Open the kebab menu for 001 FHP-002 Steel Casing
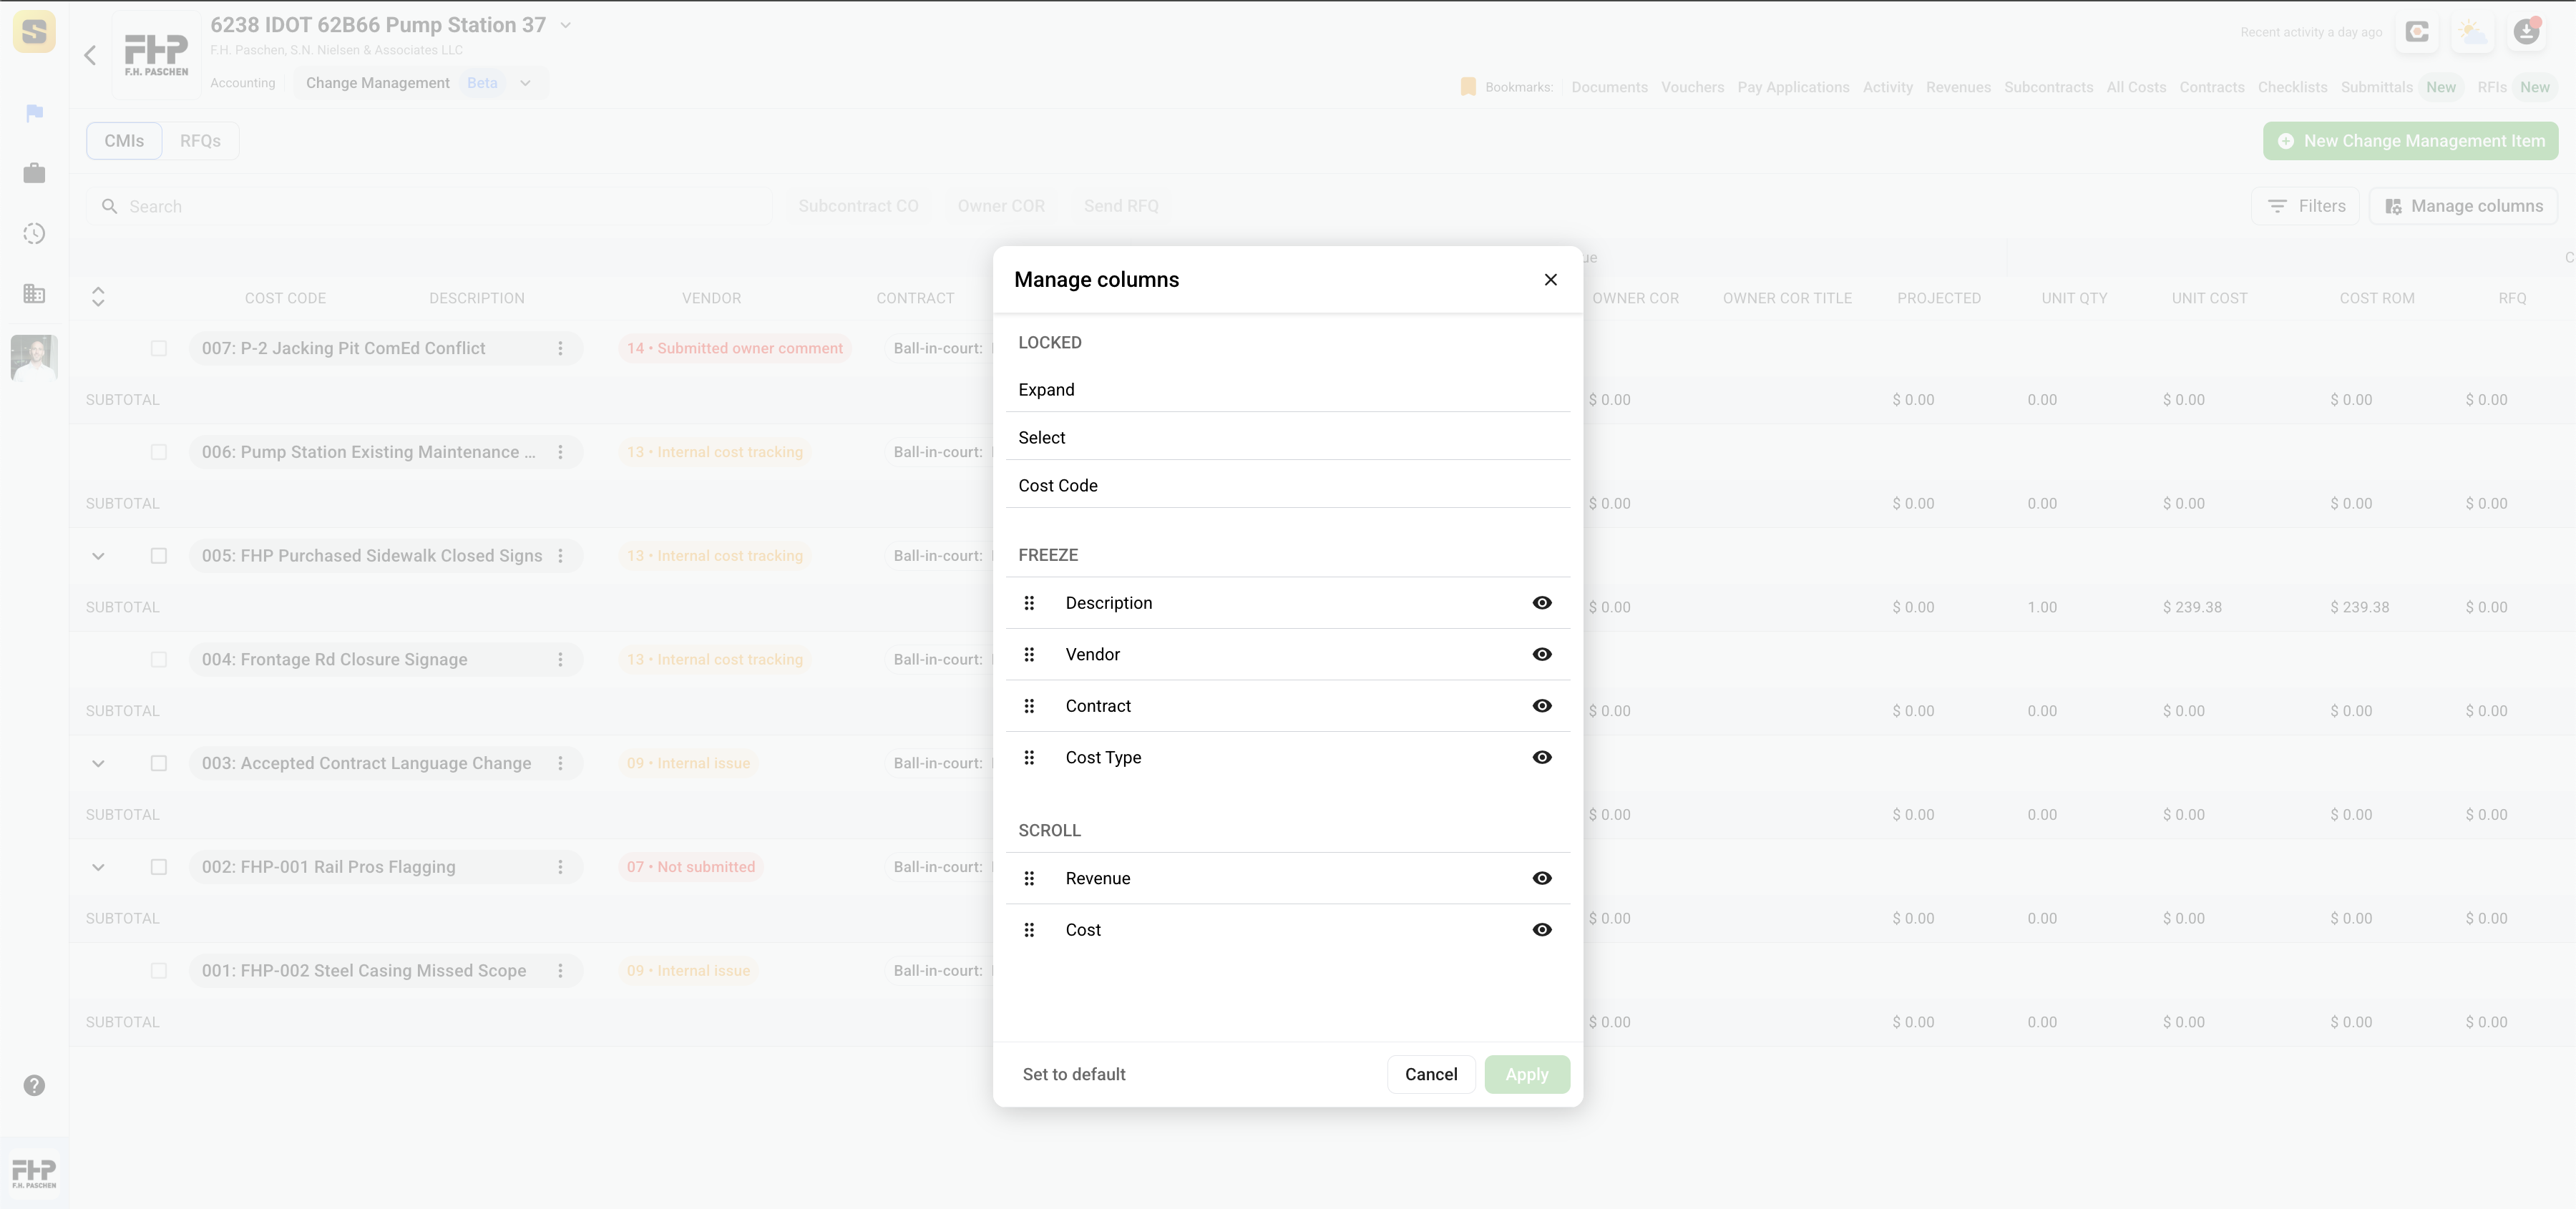The image size is (2576, 1209). (560, 971)
